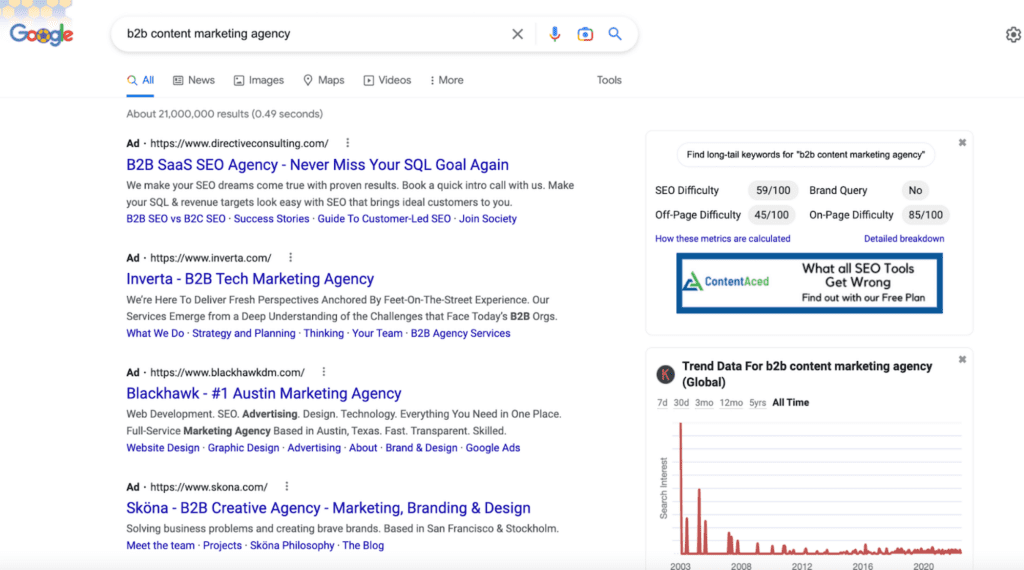Image resolution: width=1024 pixels, height=570 pixels.
Task: Clear the search query with X icon
Action: pos(517,34)
